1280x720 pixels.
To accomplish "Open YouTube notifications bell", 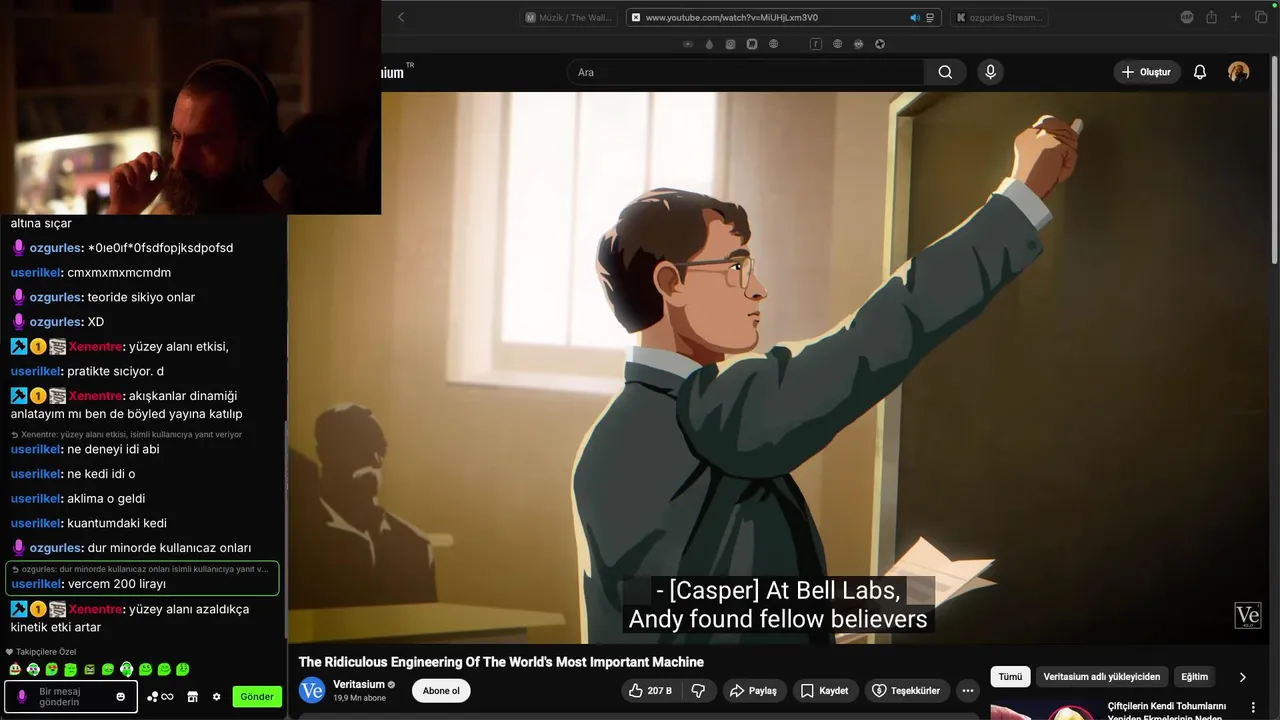I will point(1200,72).
